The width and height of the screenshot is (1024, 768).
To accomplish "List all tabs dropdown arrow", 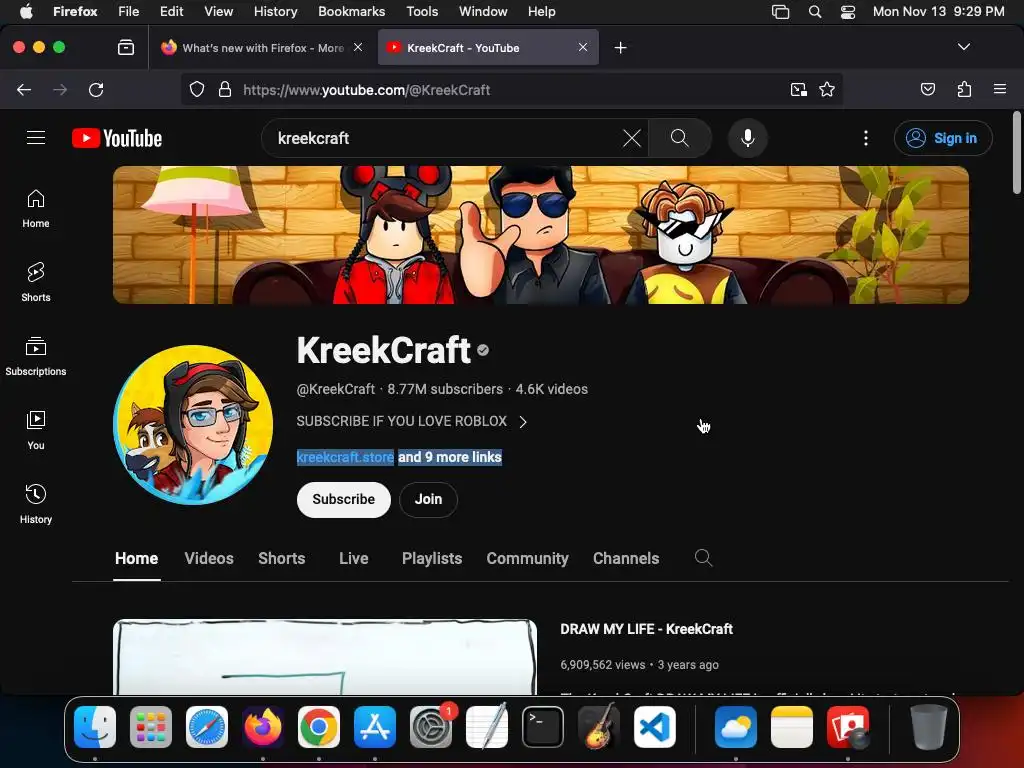I will coord(964,47).
